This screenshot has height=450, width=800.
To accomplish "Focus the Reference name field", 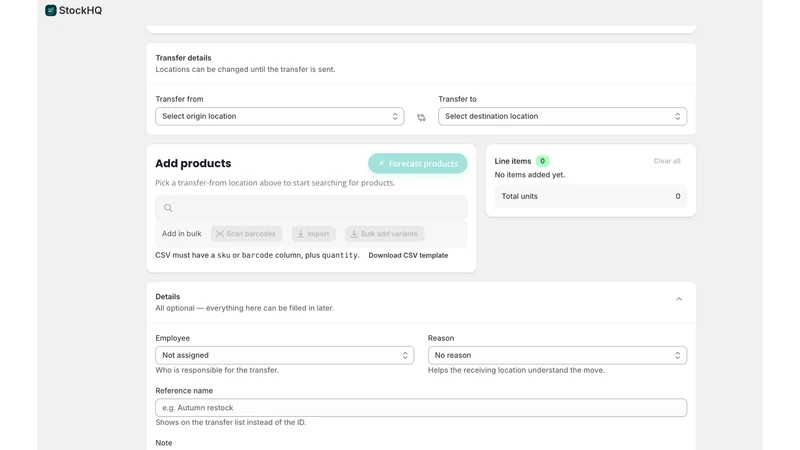I will 421,408.
